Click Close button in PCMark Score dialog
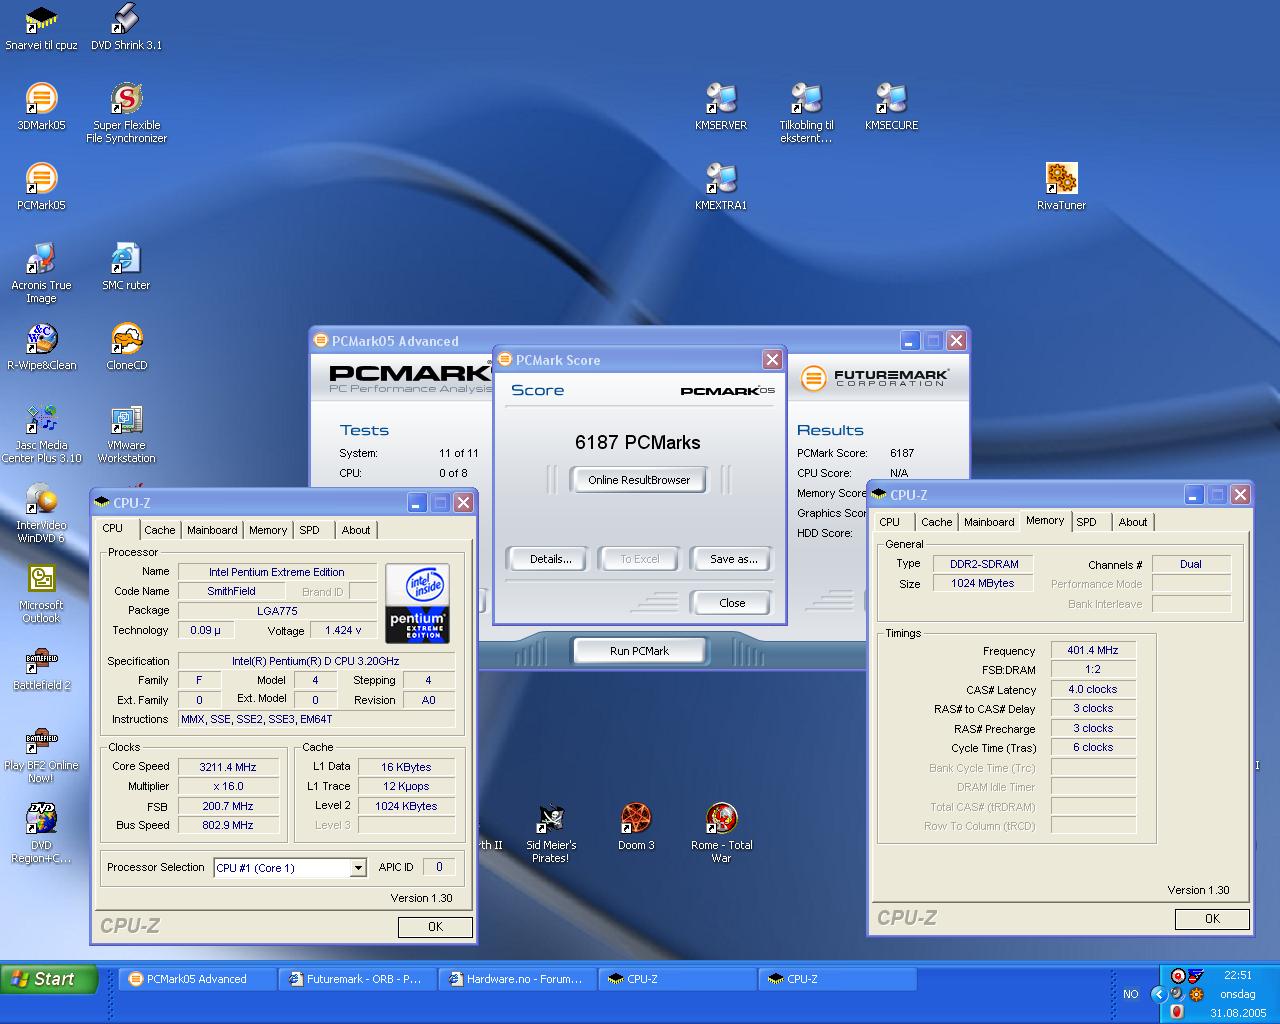This screenshot has height=1024, width=1280. click(x=732, y=603)
